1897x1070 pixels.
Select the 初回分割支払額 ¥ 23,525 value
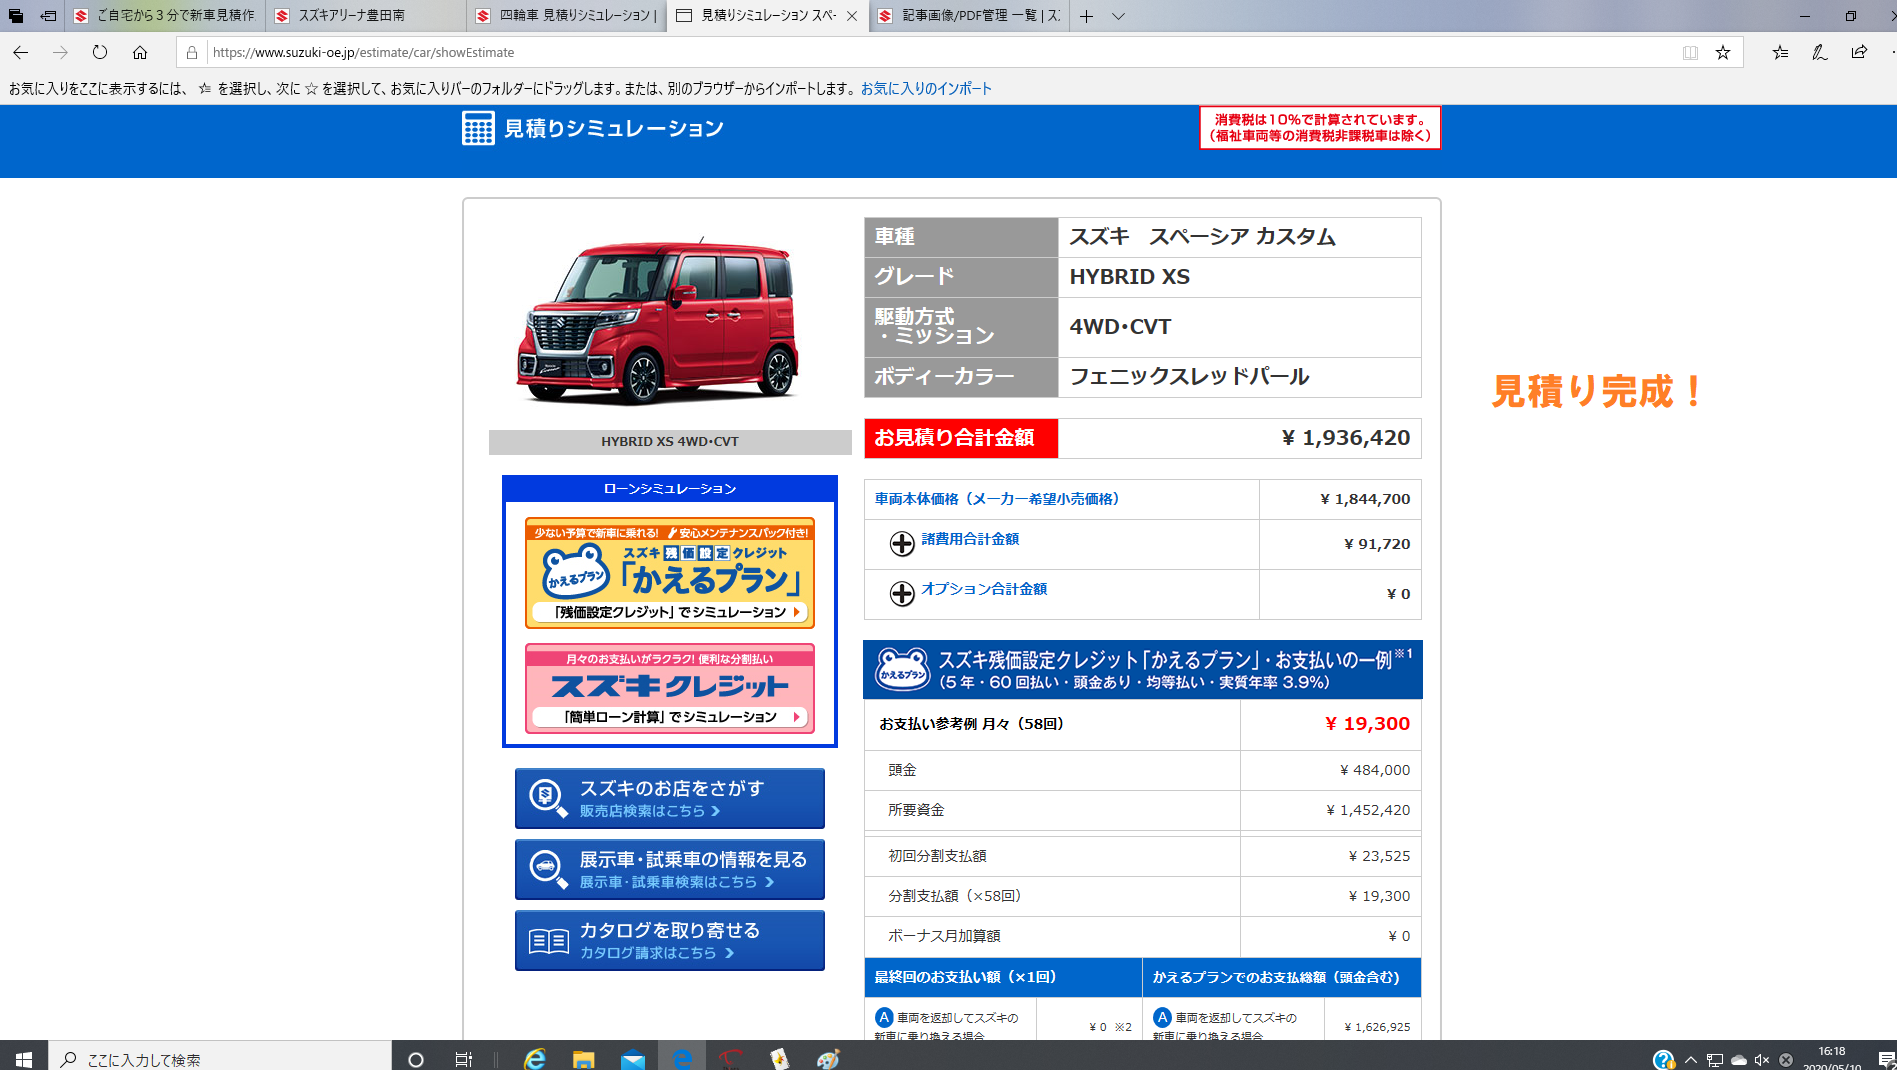click(x=1379, y=856)
